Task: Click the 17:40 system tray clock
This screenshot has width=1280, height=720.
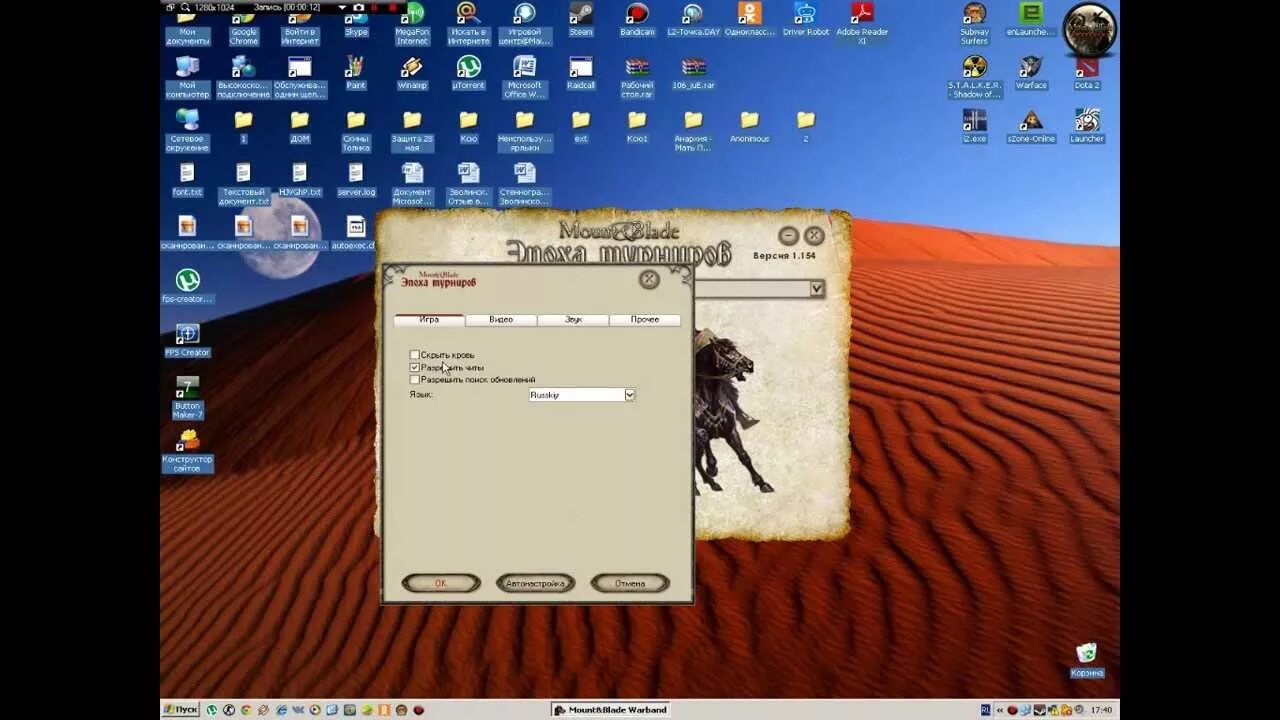Action: 1101,710
